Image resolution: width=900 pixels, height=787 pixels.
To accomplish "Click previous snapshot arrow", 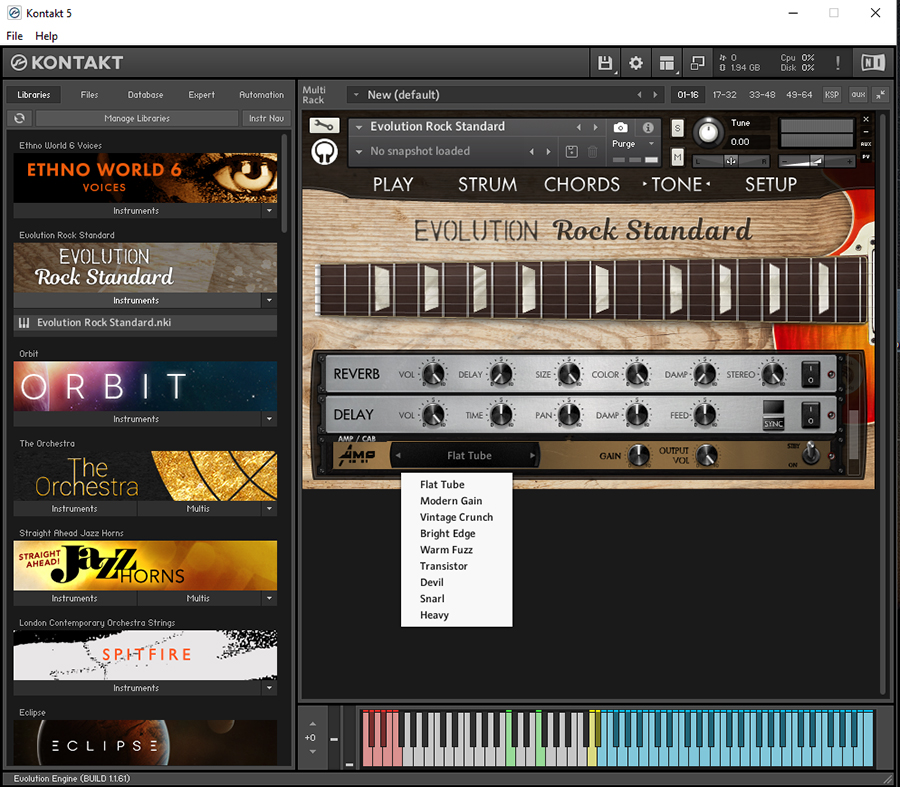I will pyautogui.click(x=532, y=152).
